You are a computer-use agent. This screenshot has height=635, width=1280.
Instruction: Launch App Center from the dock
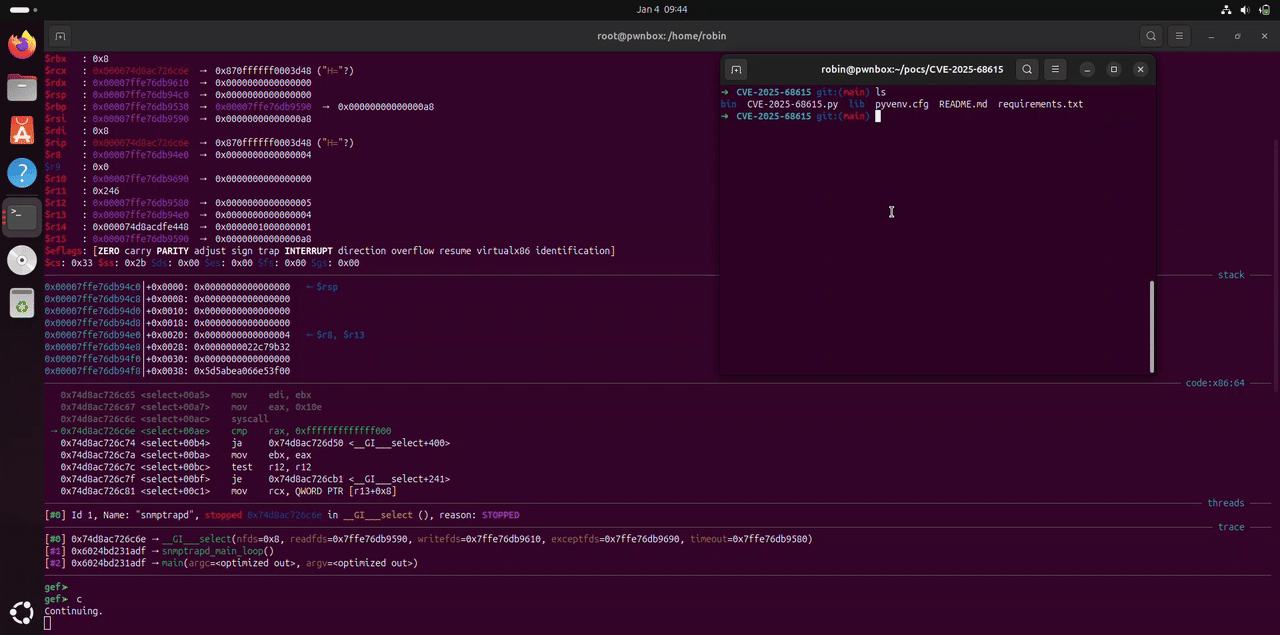[22, 130]
